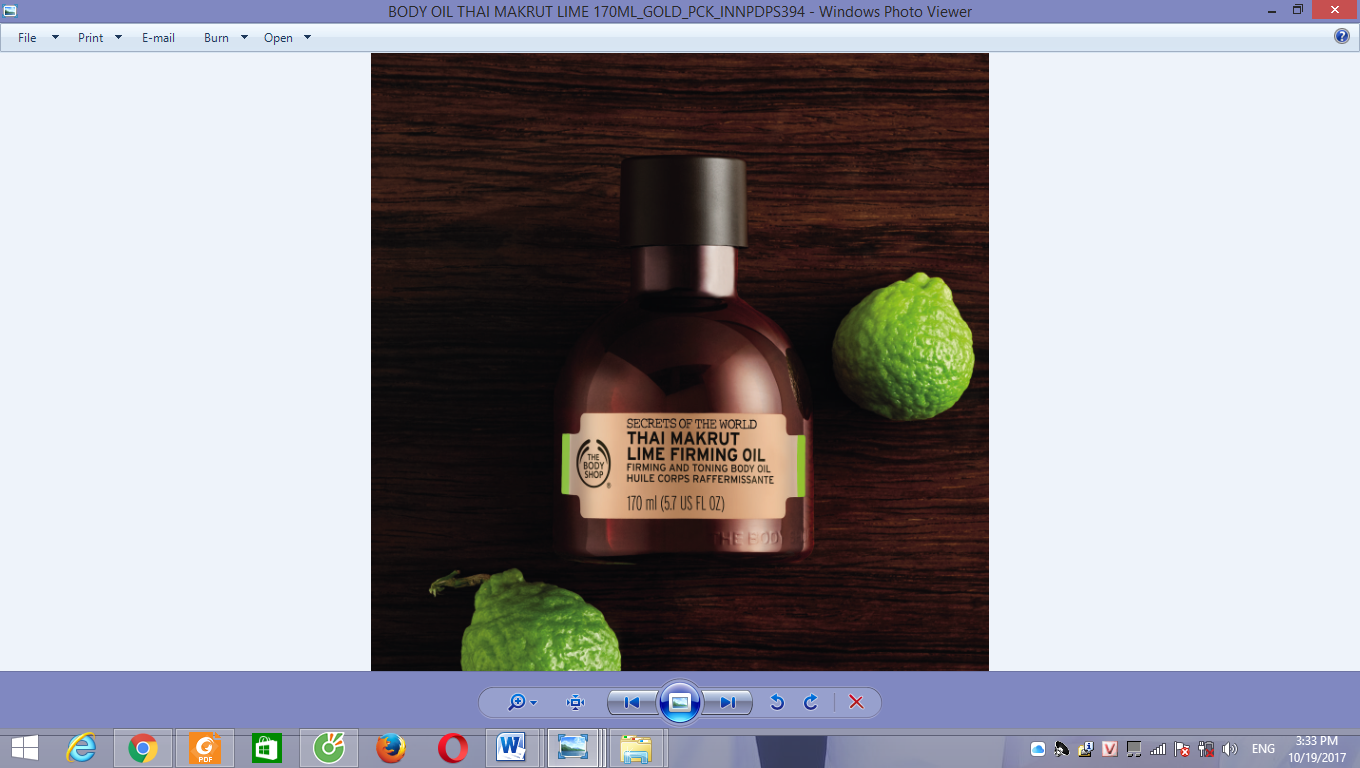Image resolution: width=1360 pixels, height=768 pixels.
Task: Start the slide show
Action: click(x=680, y=703)
